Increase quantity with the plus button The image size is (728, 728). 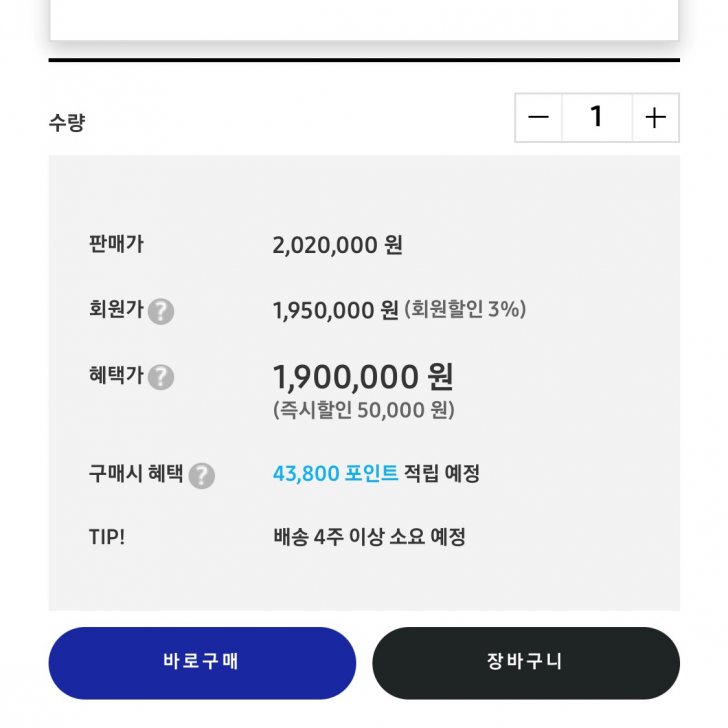[x=655, y=118]
